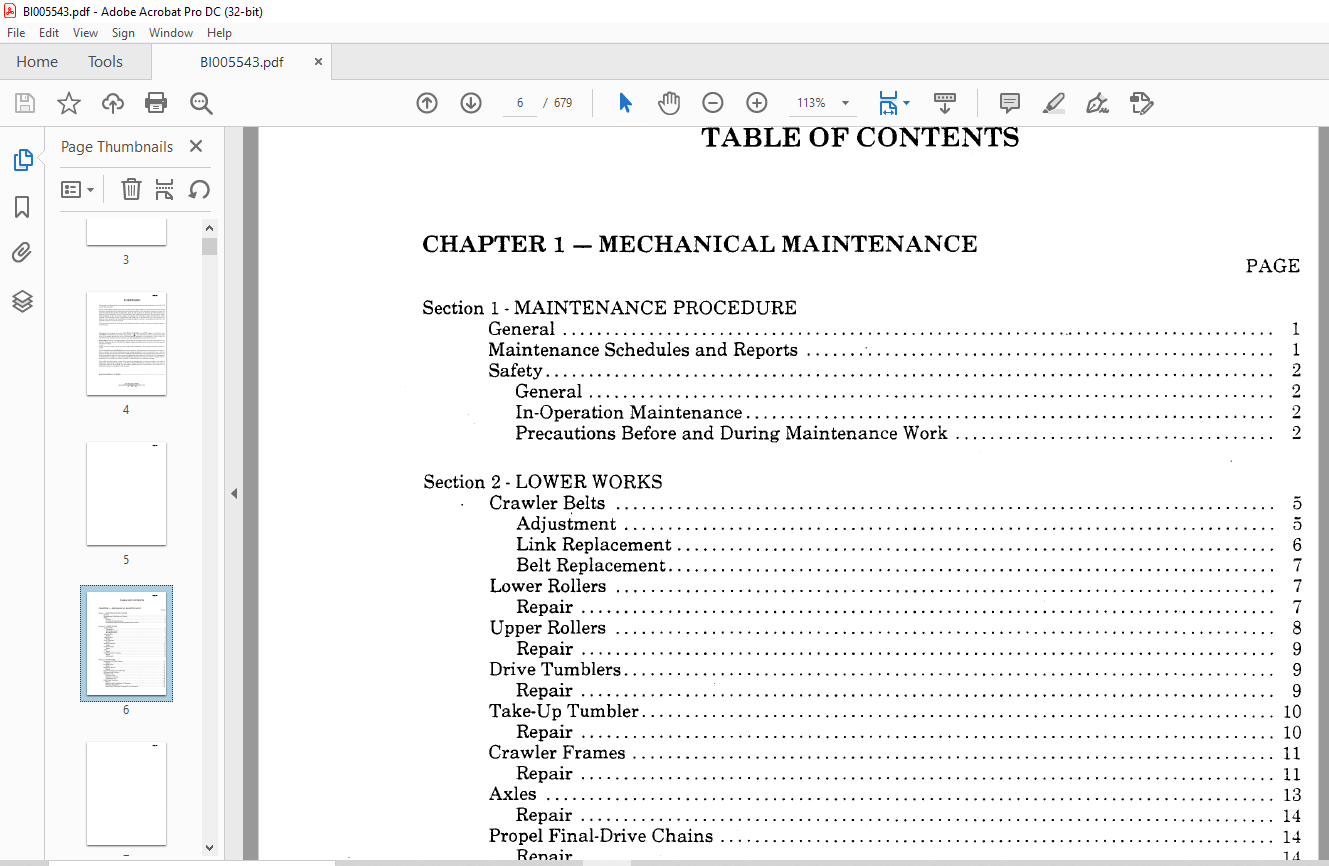
Task: Click 'Propel Final-Drive Chains' entry
Action: pyautogui.click(x=601, y=836)
